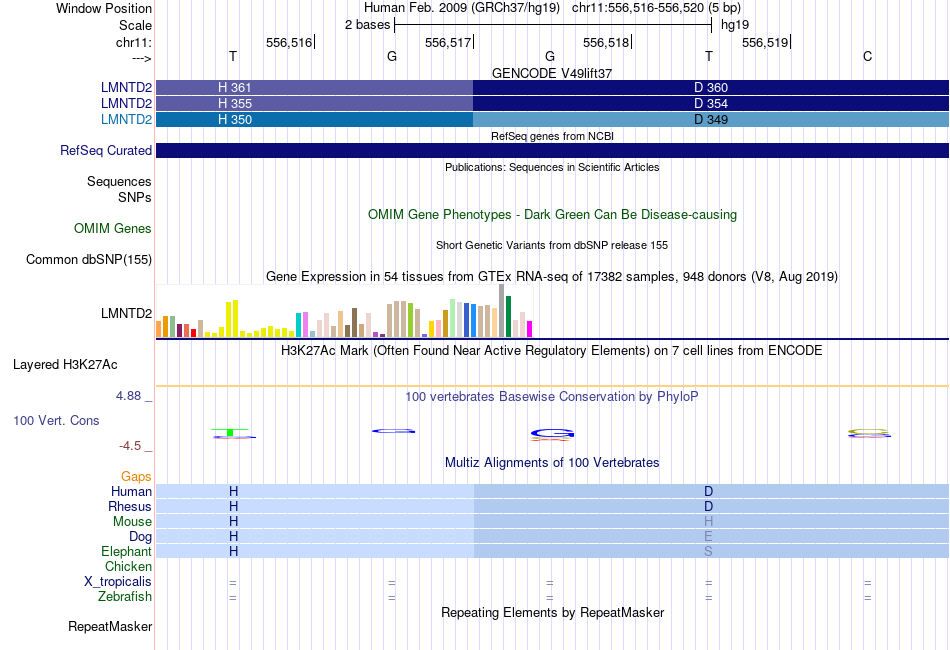
Task: Click the Common dbSNP(155) label
Action: [88, 259]
